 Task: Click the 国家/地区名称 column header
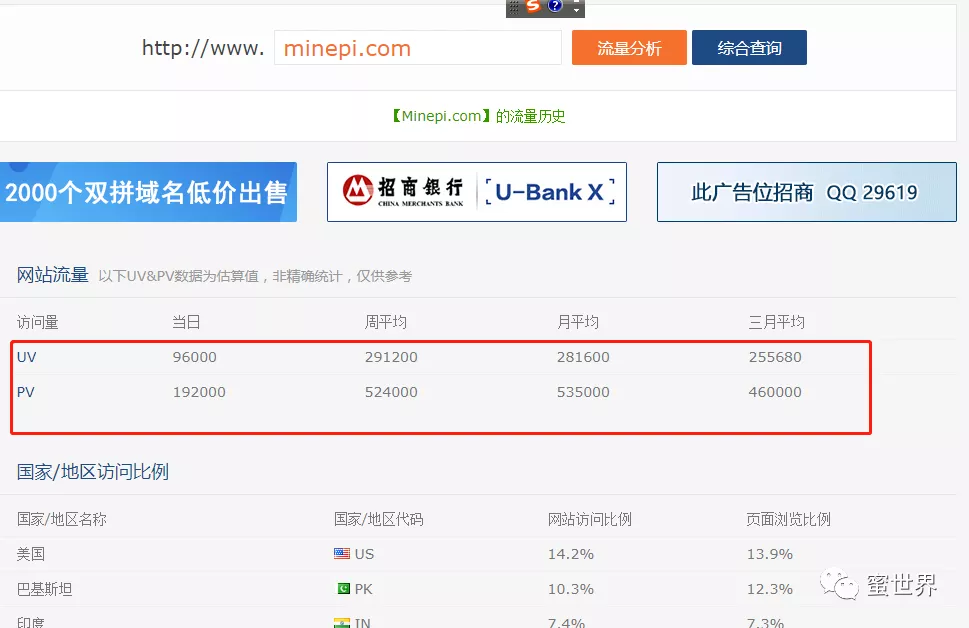coord(62,519)
